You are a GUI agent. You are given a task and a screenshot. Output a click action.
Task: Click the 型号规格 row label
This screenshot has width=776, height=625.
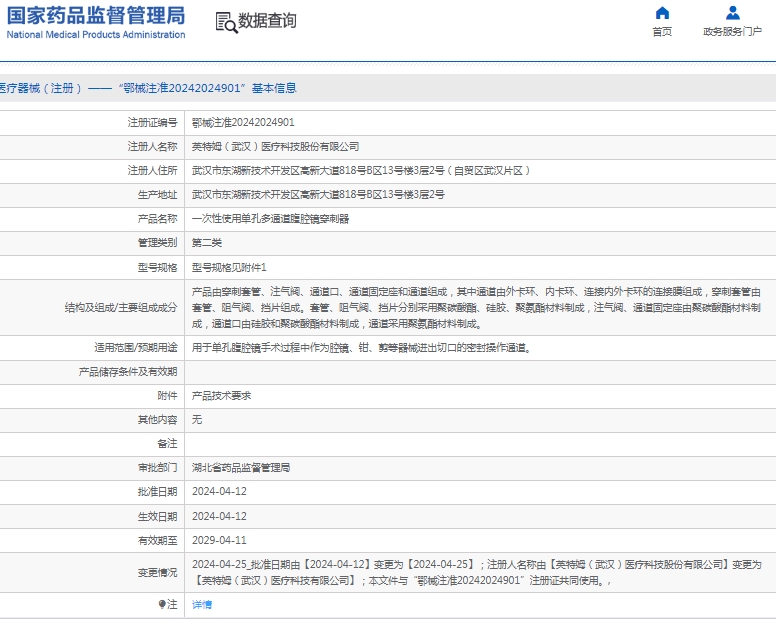pyautogui.click(x=157, y=268)
